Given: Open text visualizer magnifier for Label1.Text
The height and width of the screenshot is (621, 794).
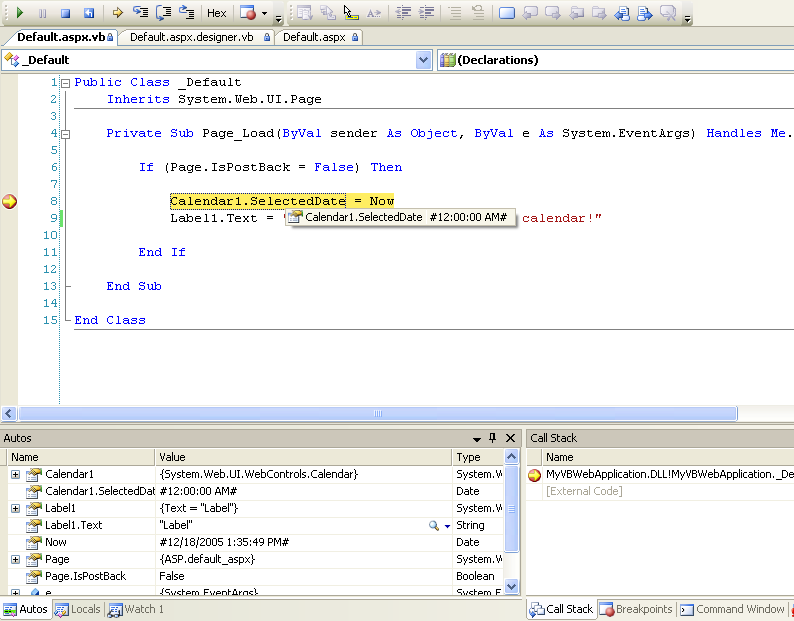Looking at the screenshot, I should (x=434, y=525).
